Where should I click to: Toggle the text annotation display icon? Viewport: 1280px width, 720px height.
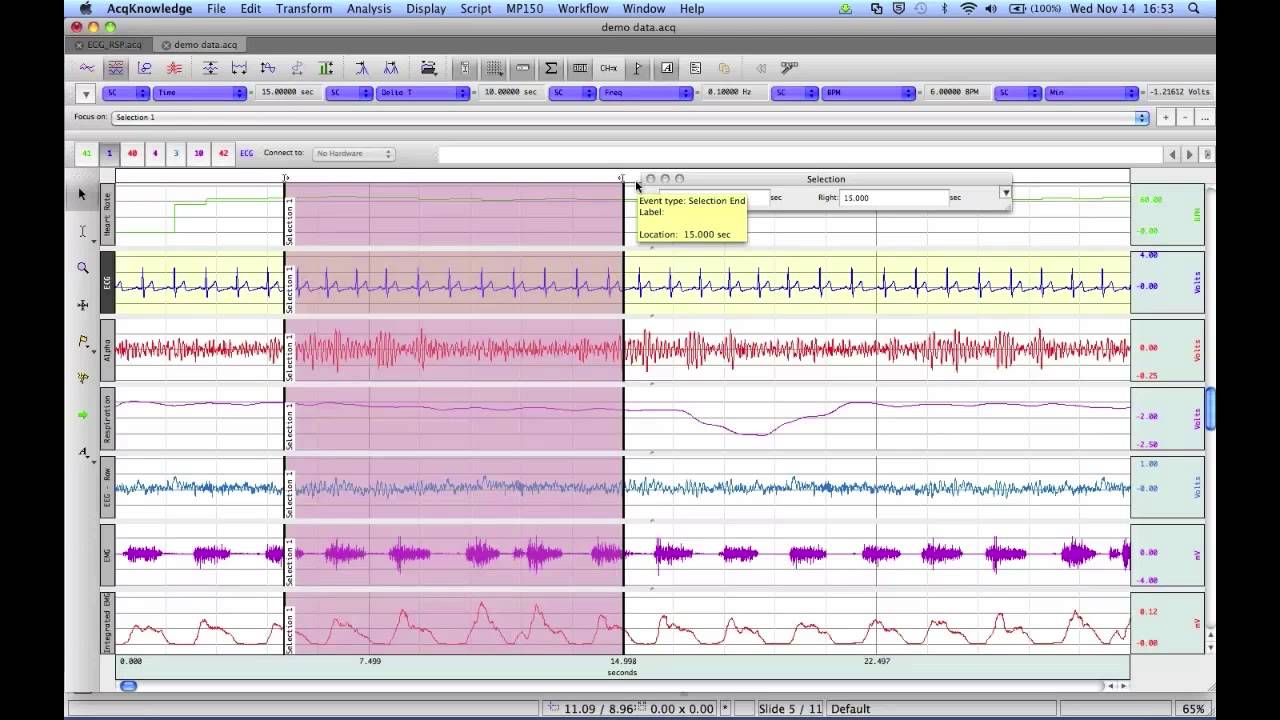point(667,68)
